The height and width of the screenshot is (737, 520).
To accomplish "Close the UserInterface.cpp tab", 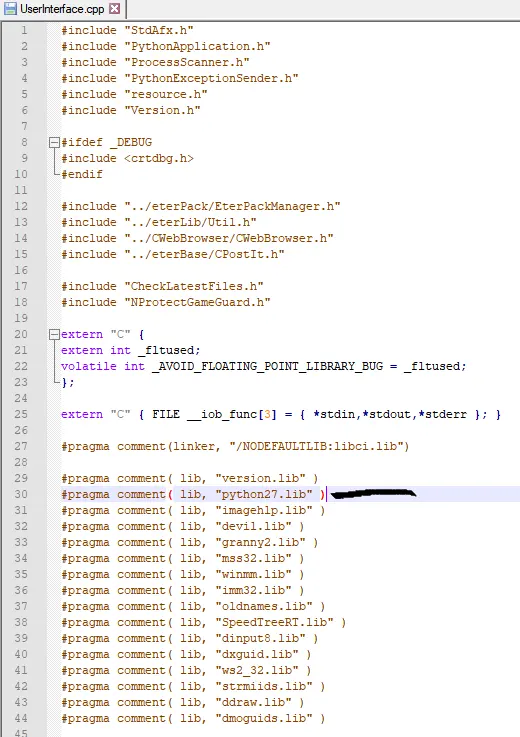I will pyautogui.click(x=114, y=8).
